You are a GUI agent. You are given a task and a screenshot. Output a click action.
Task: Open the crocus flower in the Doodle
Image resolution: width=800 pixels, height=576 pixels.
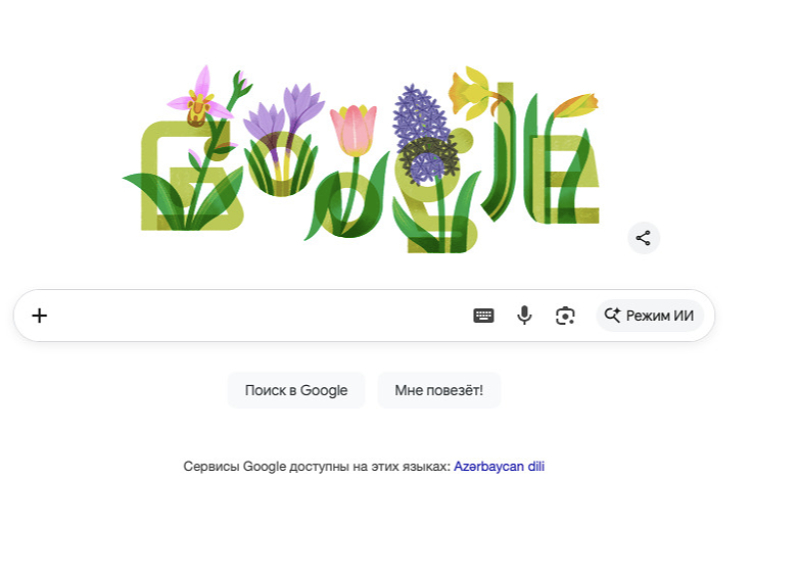[x=283, y=110]
